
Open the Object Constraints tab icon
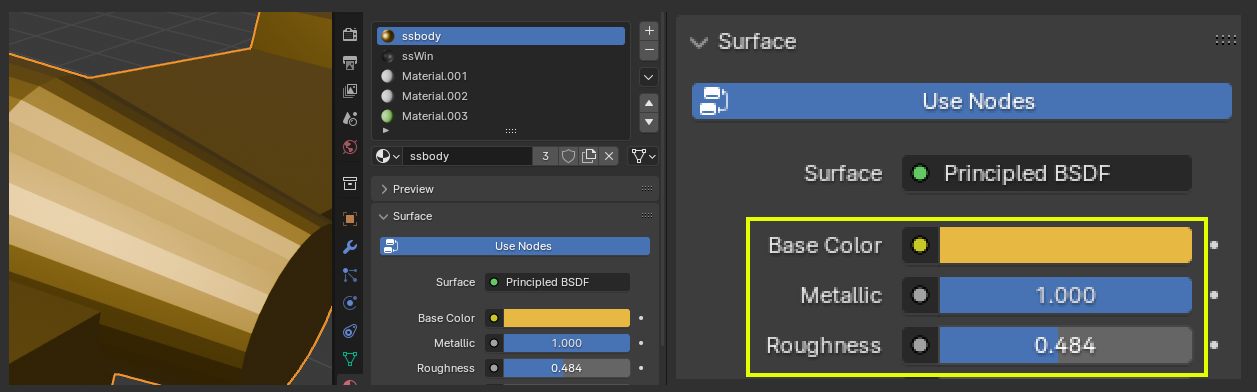click(350, 331)
